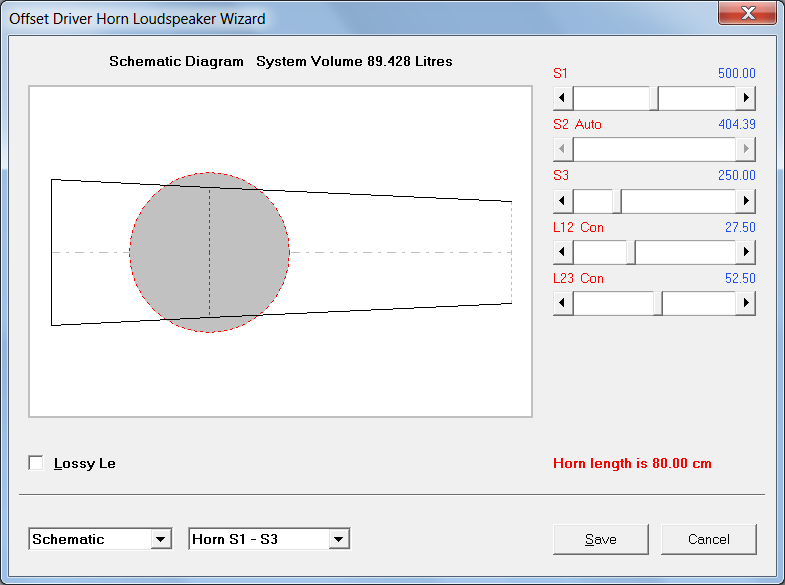Click the S1 value 500.00
Image resolution: width=785 pixels, height=585 pixels.
click(x=736, y=73)
